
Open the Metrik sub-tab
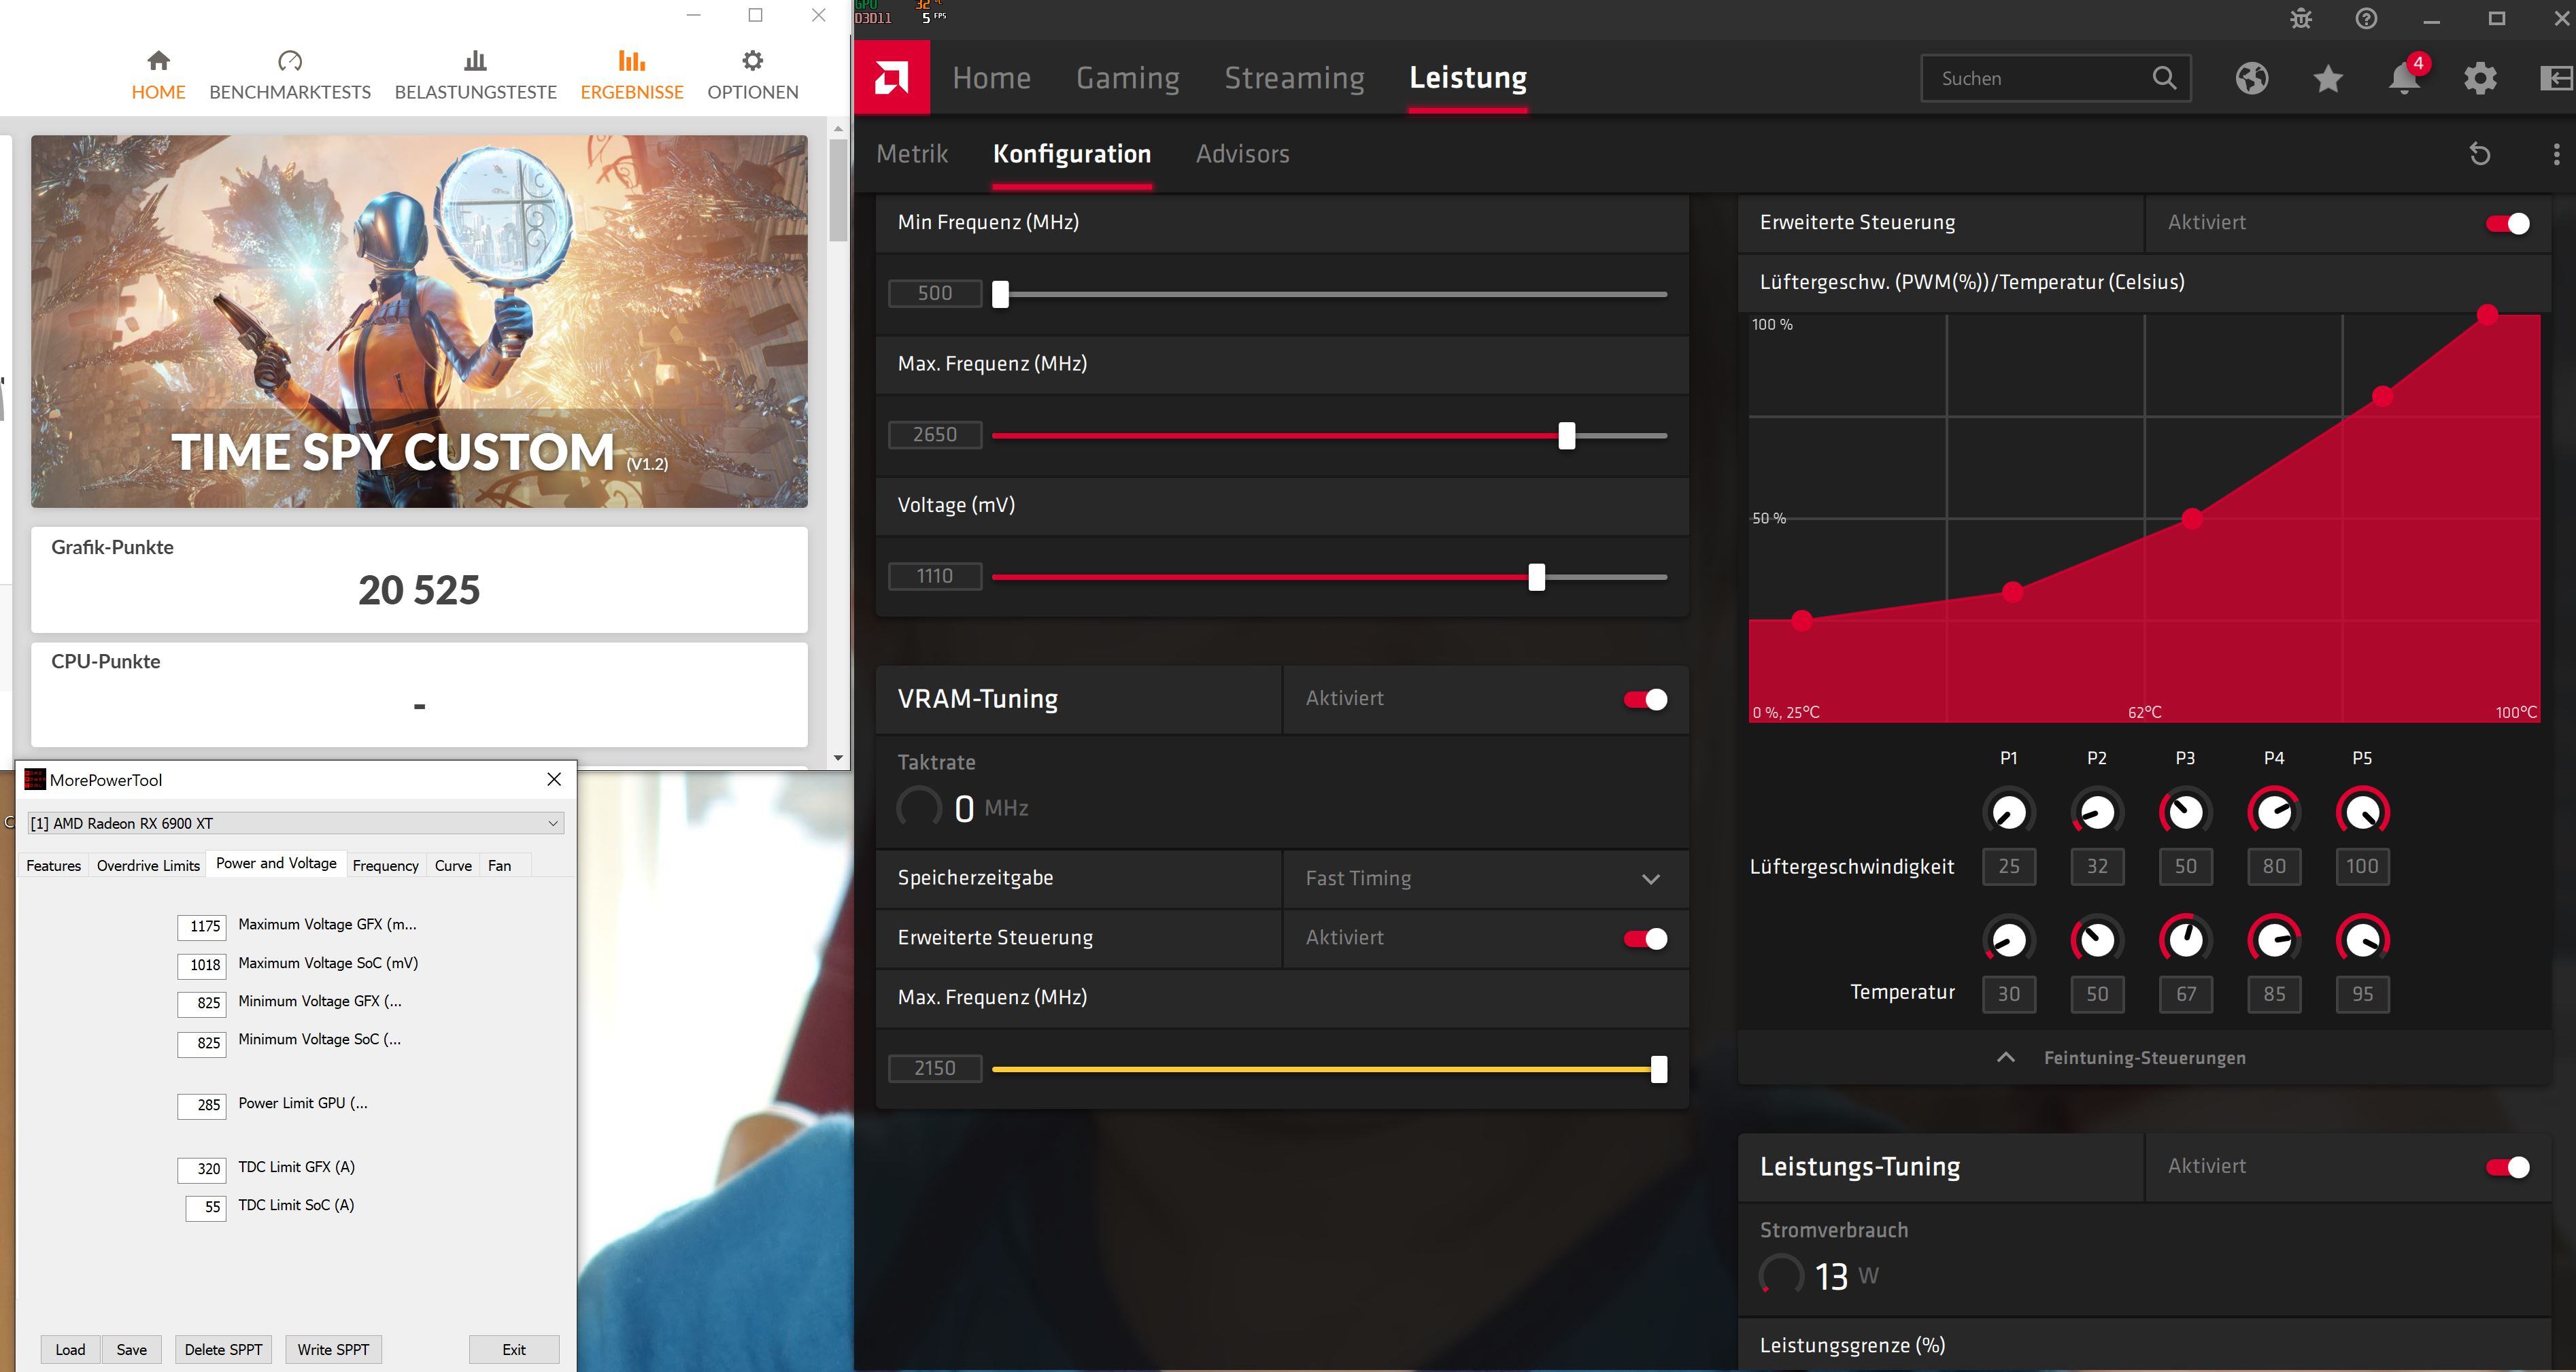912,154
